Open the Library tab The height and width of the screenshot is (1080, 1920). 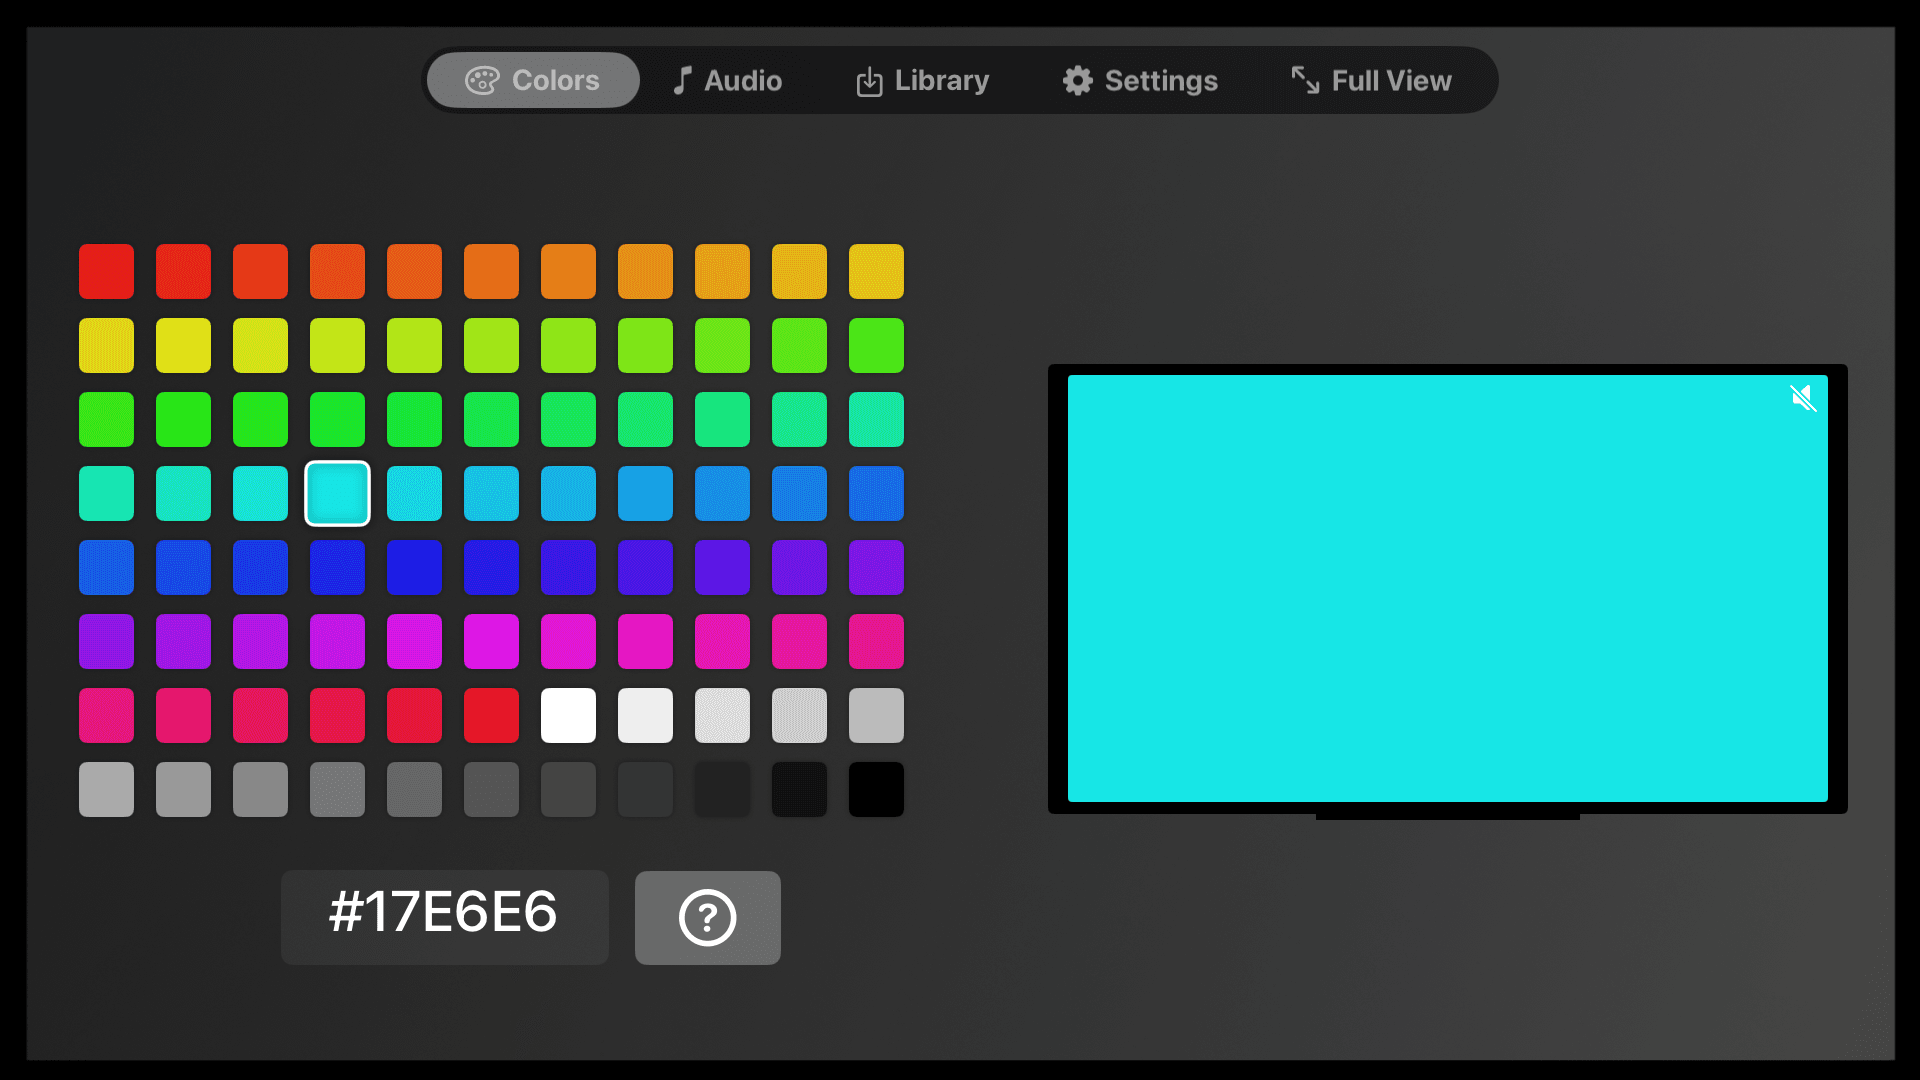pyautogui.click(x=922, y=80)
